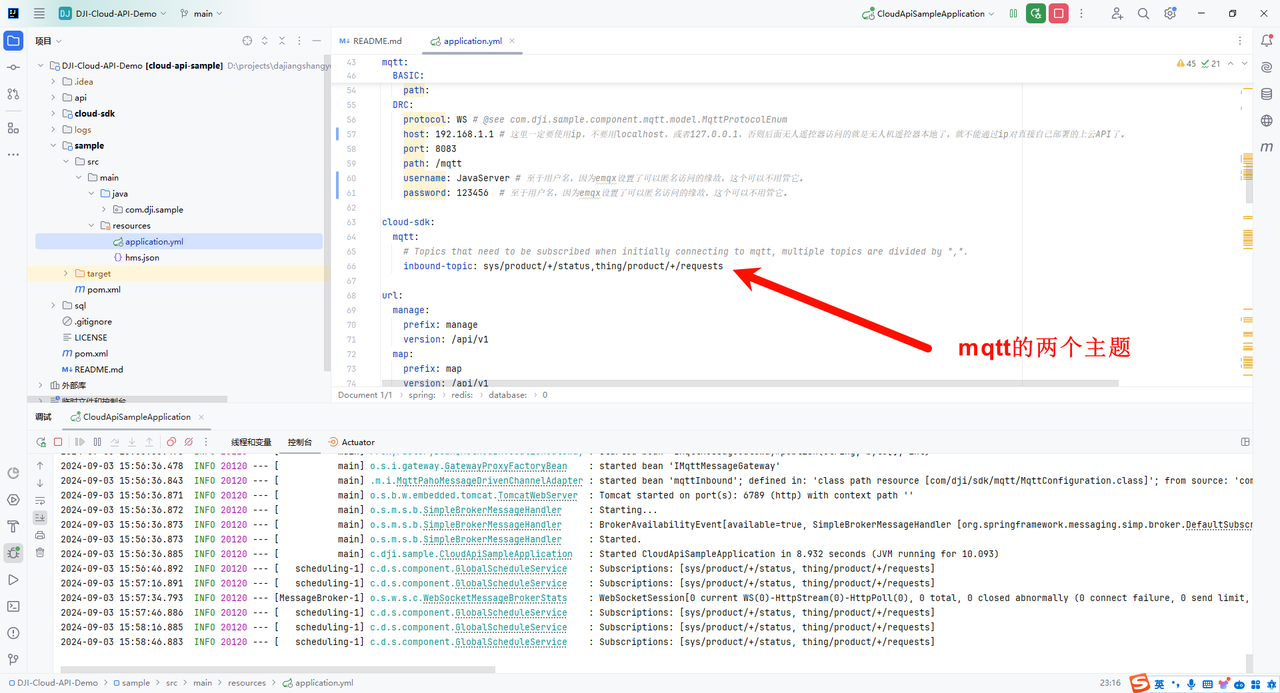
Task: Open 线程和变量 debug tab
Action: click(x=251, y=442)
